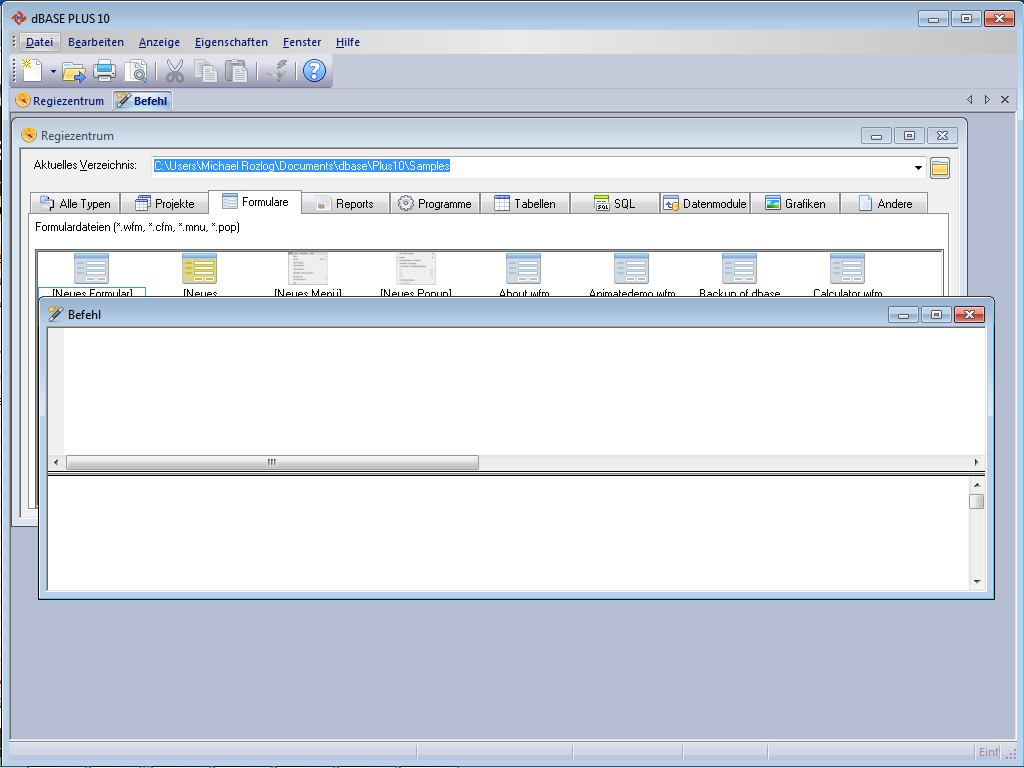The height and width of the screenshot is (768, 1024).
Task: Select the SQL tab
Action: point(616,204)
